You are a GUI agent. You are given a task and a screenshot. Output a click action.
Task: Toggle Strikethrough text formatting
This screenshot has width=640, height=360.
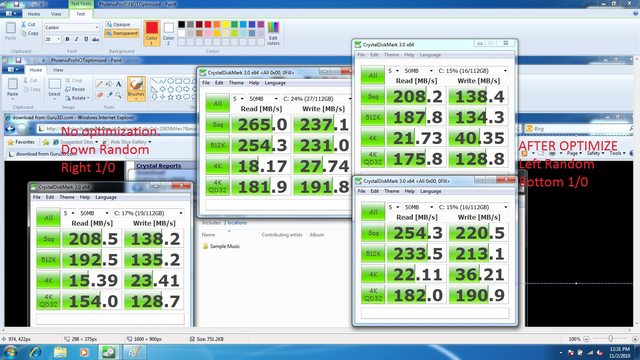(96, 39)
